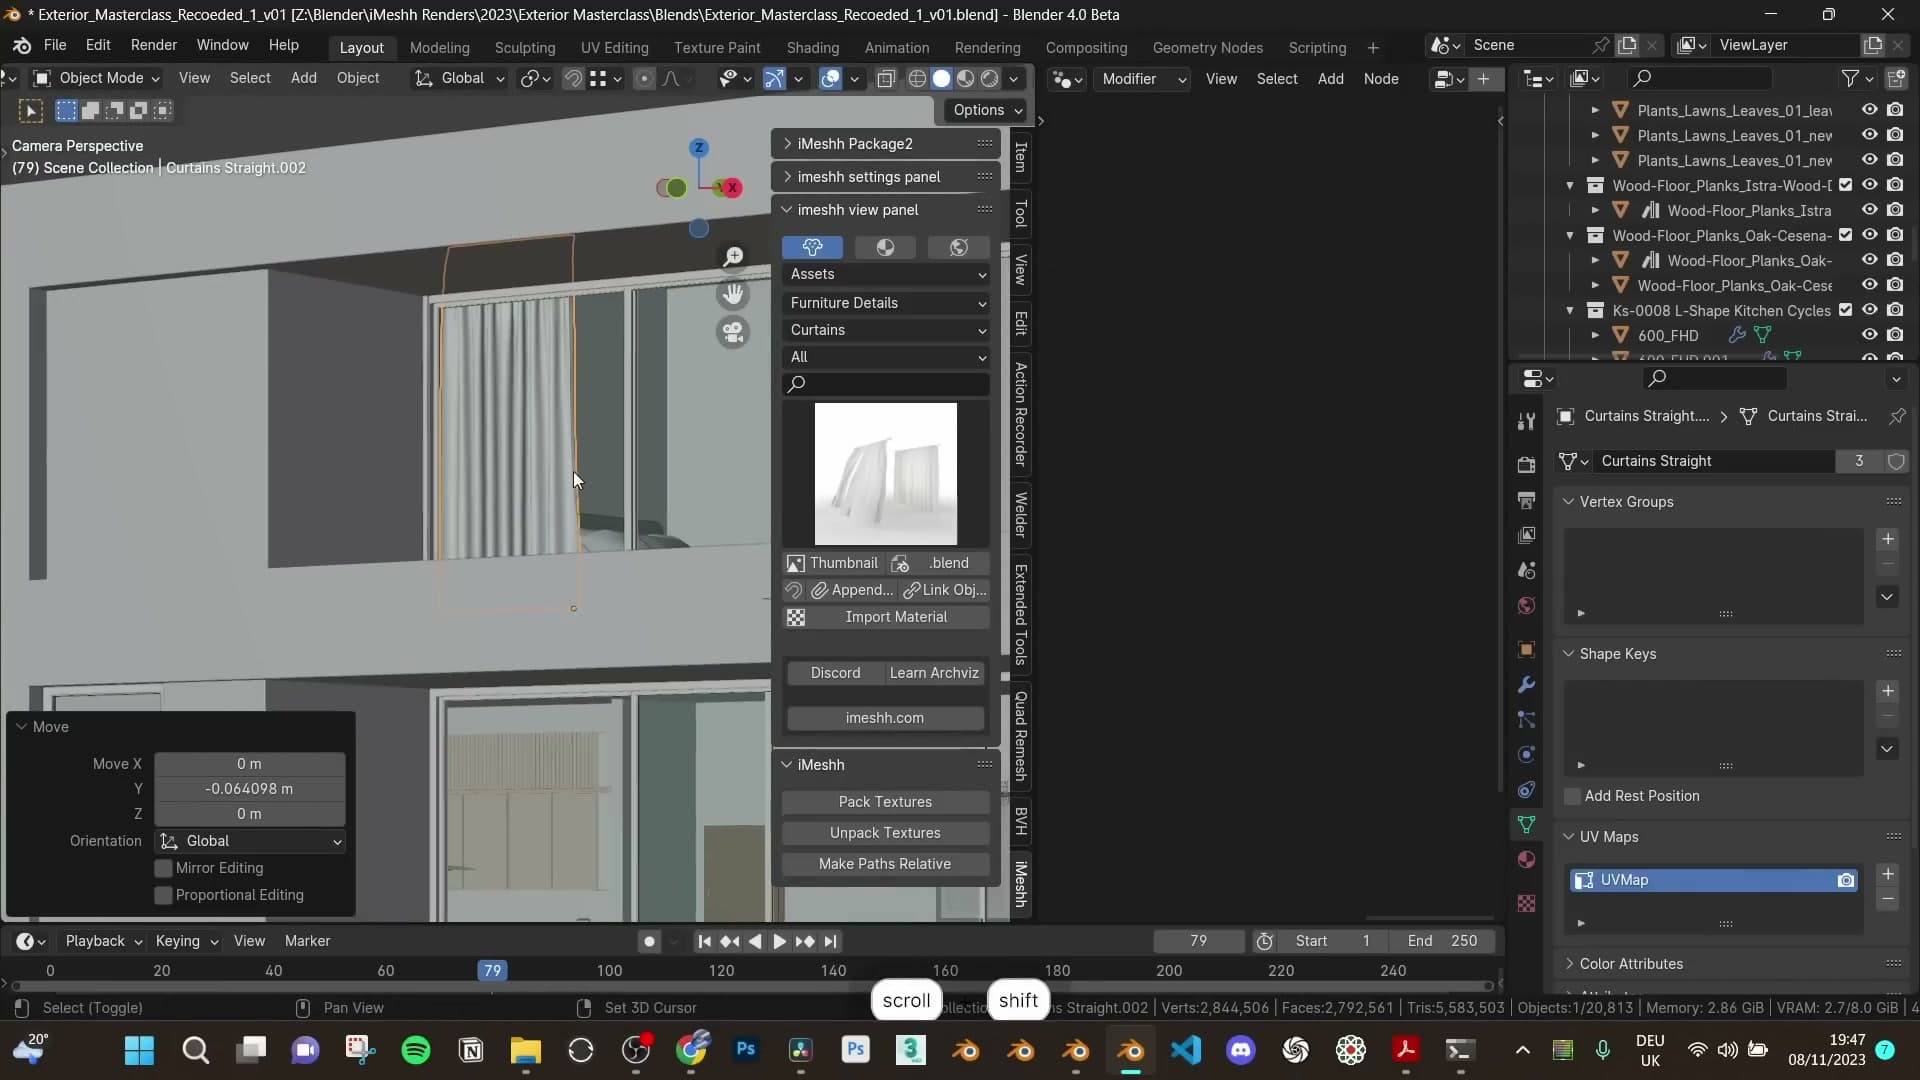Tick the Add Rest Position checkbox
Viewport: 1920px width, 1080px height.
click(1572, 796)
